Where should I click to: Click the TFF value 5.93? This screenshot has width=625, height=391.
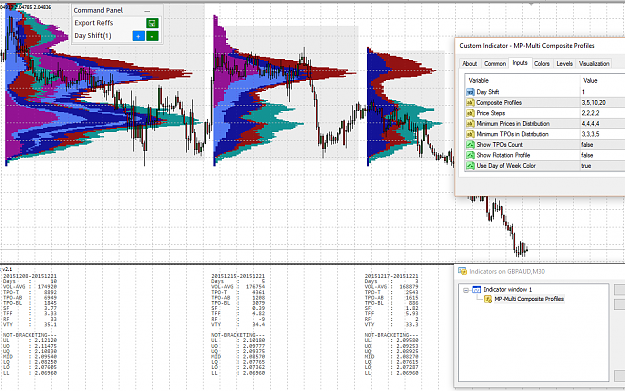(x=412, y=314)
